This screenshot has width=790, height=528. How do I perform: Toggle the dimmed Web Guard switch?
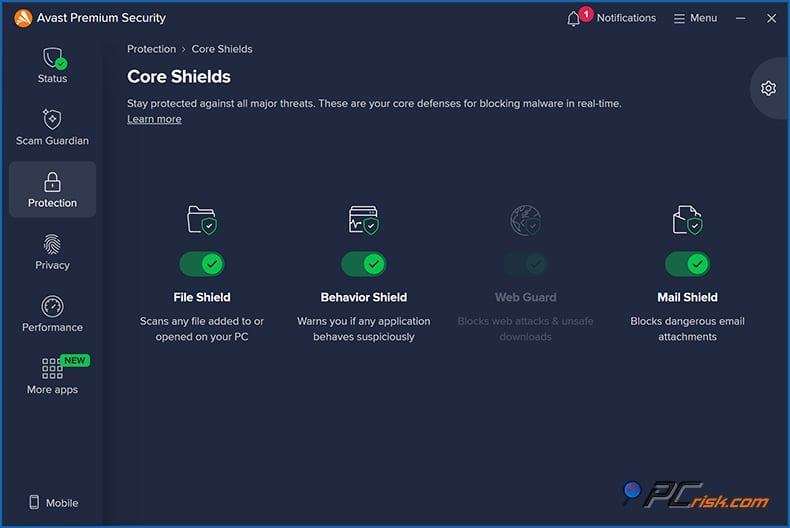(525, 264)
